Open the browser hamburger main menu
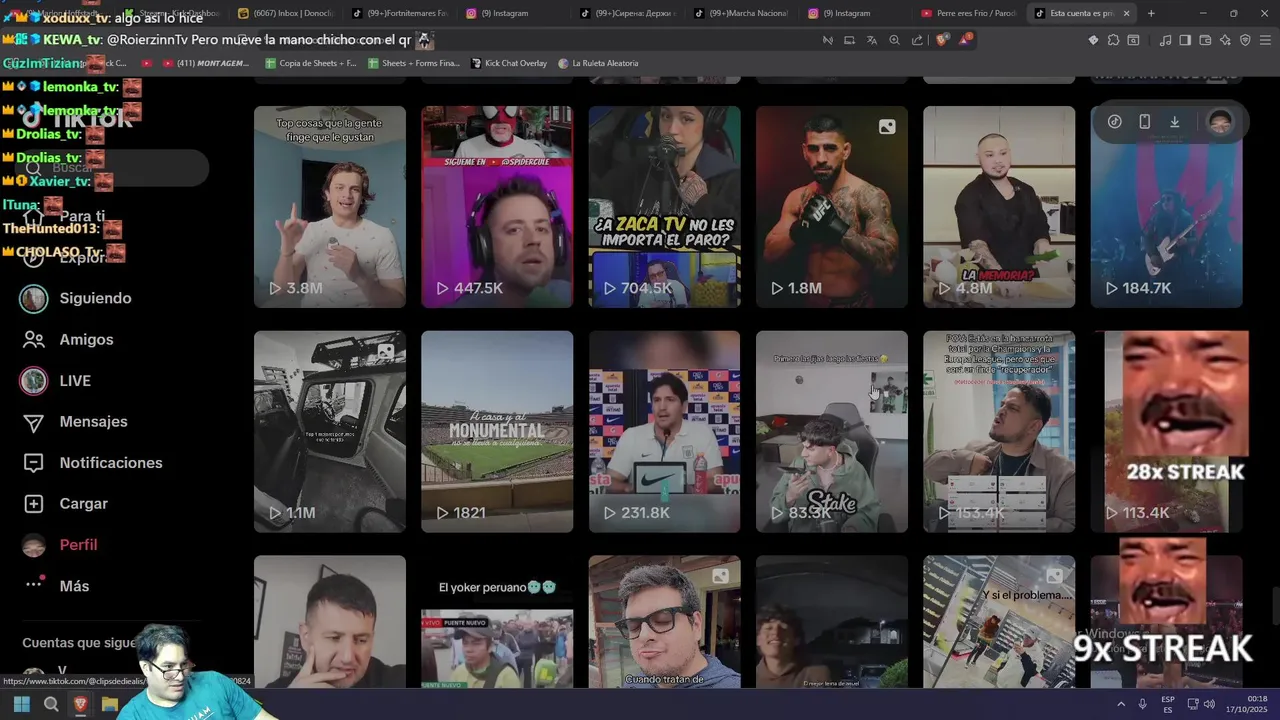1280x720 pixels. click(1265, 40)
